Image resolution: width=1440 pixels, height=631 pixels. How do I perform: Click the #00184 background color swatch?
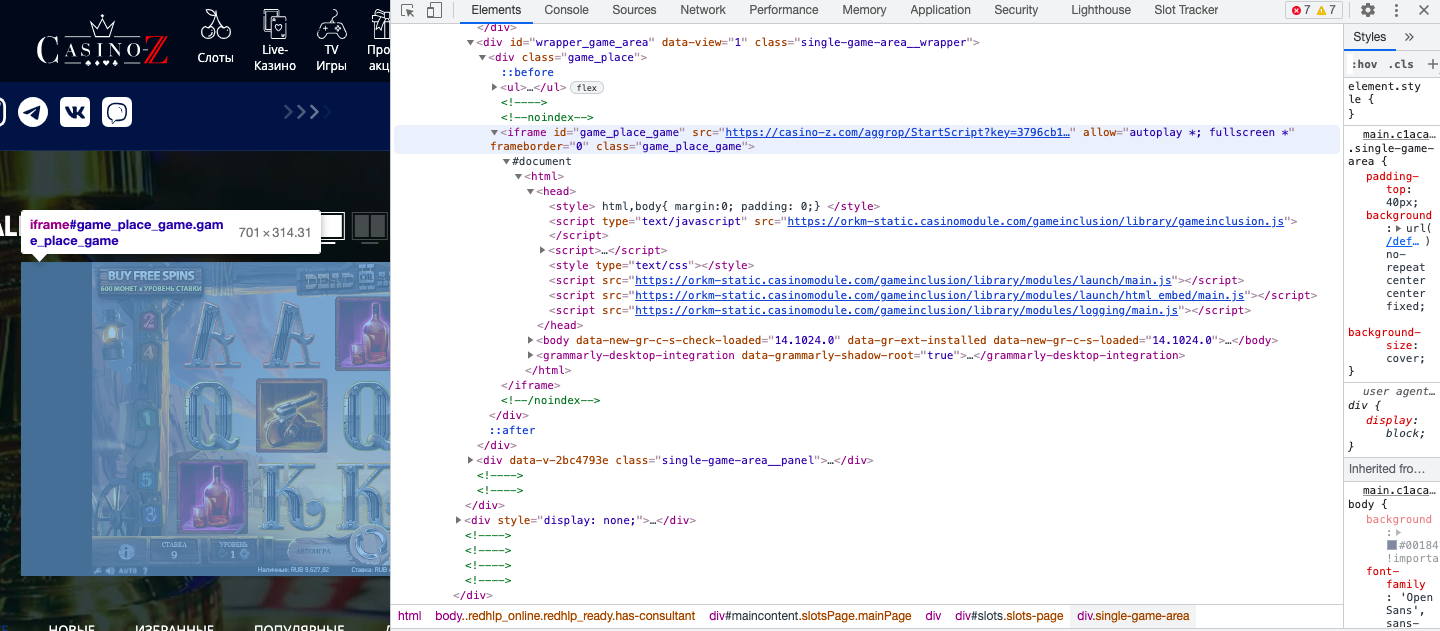click(x=1392, y=546)
